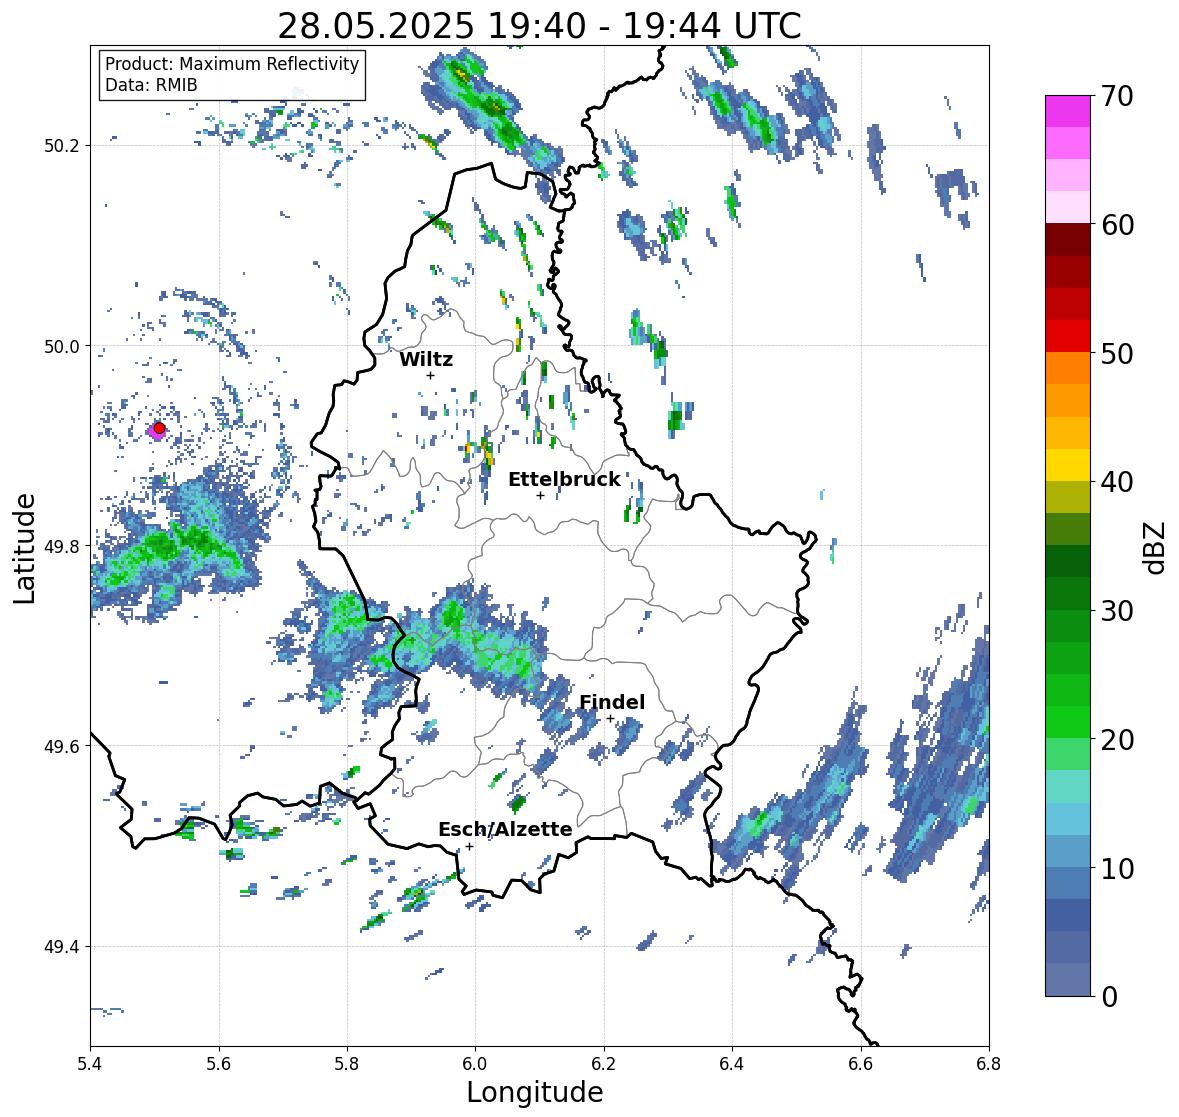Click the Ettelbruck station cross marker
The height and width of the screenshot is (1117, 1179).
540,495
